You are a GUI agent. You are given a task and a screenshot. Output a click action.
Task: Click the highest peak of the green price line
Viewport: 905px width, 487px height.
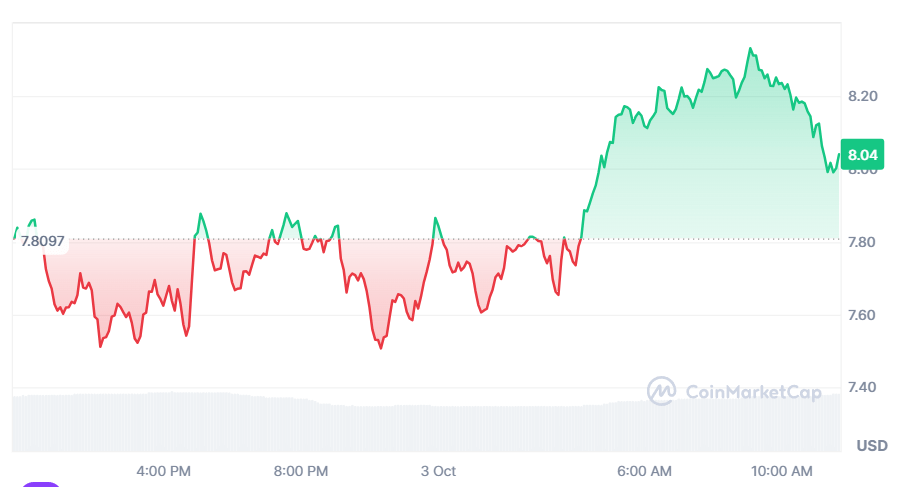click(751, 48)
